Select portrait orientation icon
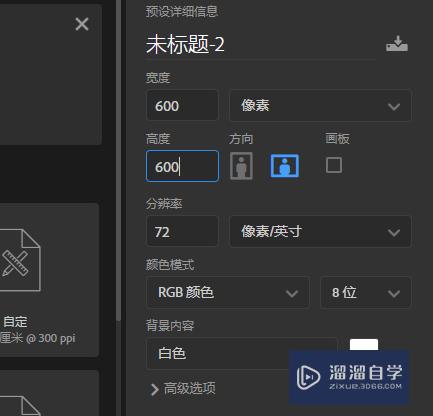The width and height of the screenshot is (433, 416). (x=241, y=166)
